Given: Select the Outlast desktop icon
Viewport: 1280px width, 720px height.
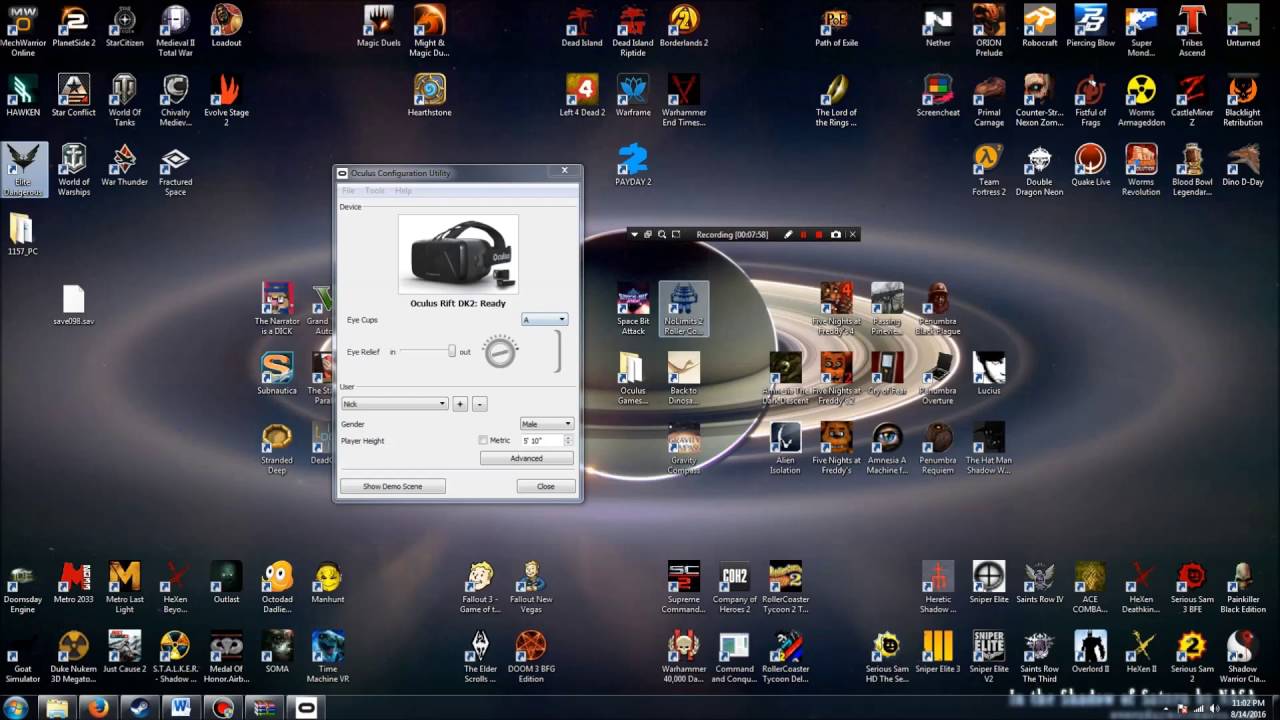Looking at the screenshot, I should pos(226,583).
